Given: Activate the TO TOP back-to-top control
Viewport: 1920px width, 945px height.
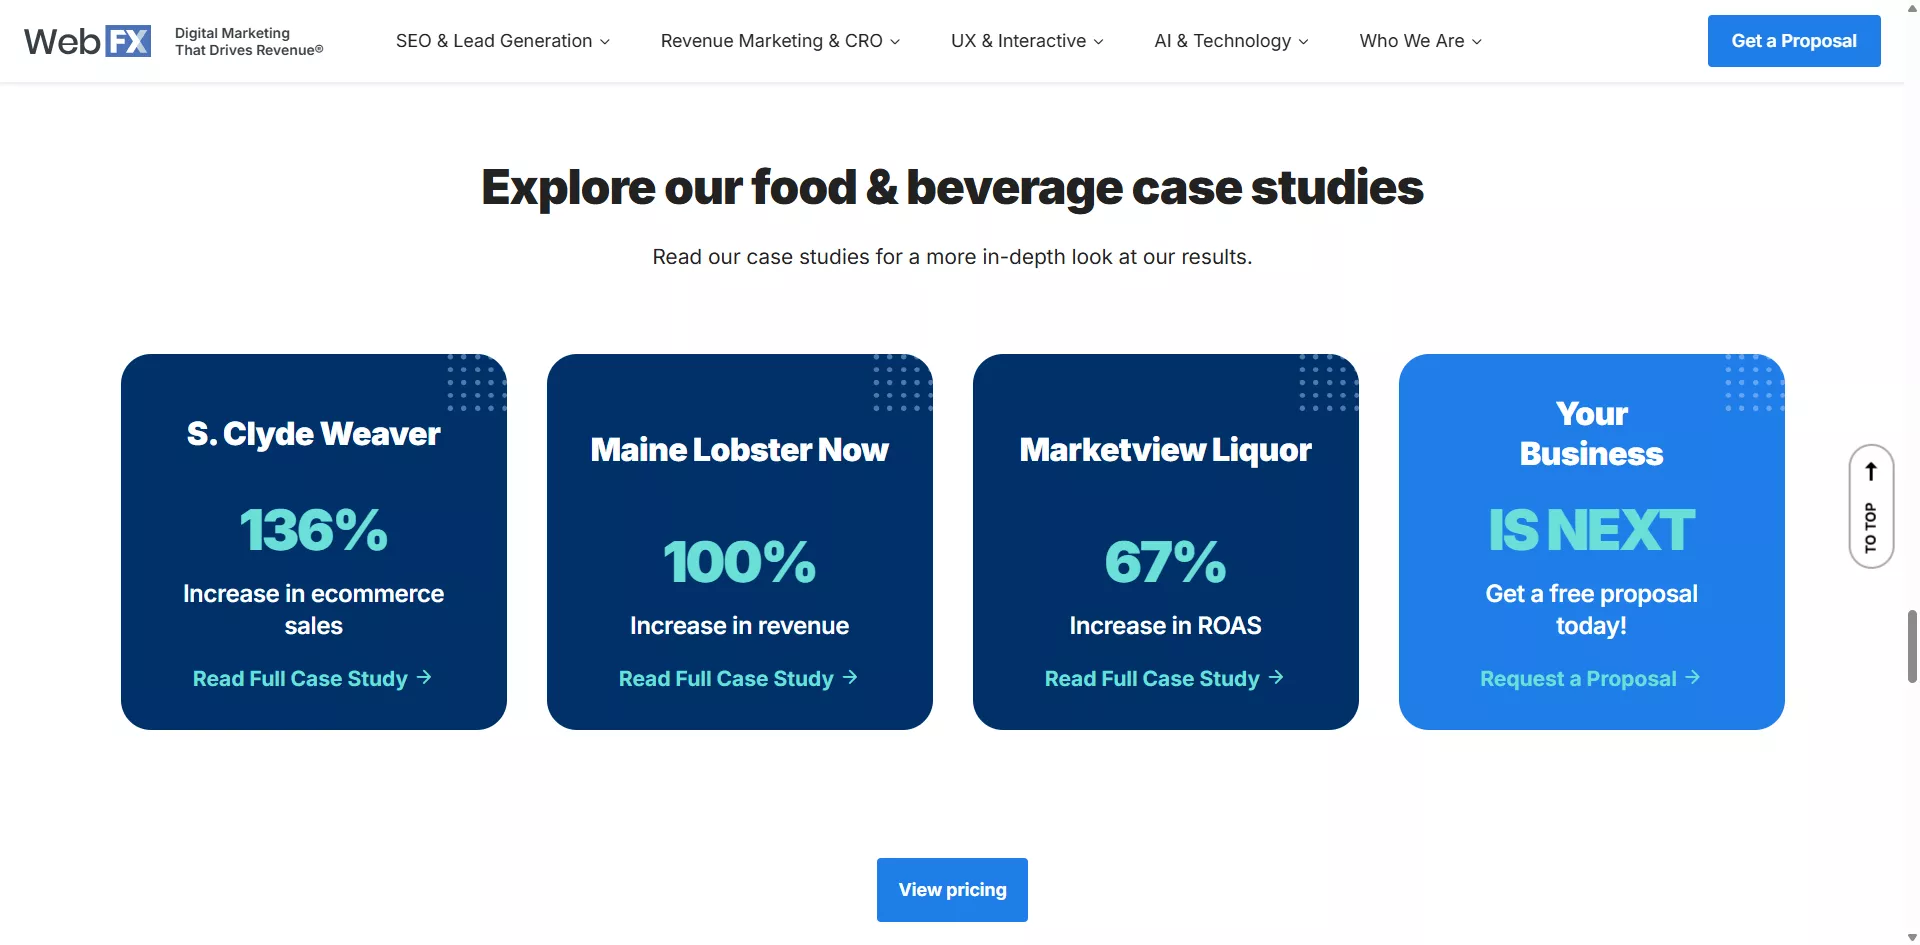Looking at the screenshot, I should (x=1870, y=507).
